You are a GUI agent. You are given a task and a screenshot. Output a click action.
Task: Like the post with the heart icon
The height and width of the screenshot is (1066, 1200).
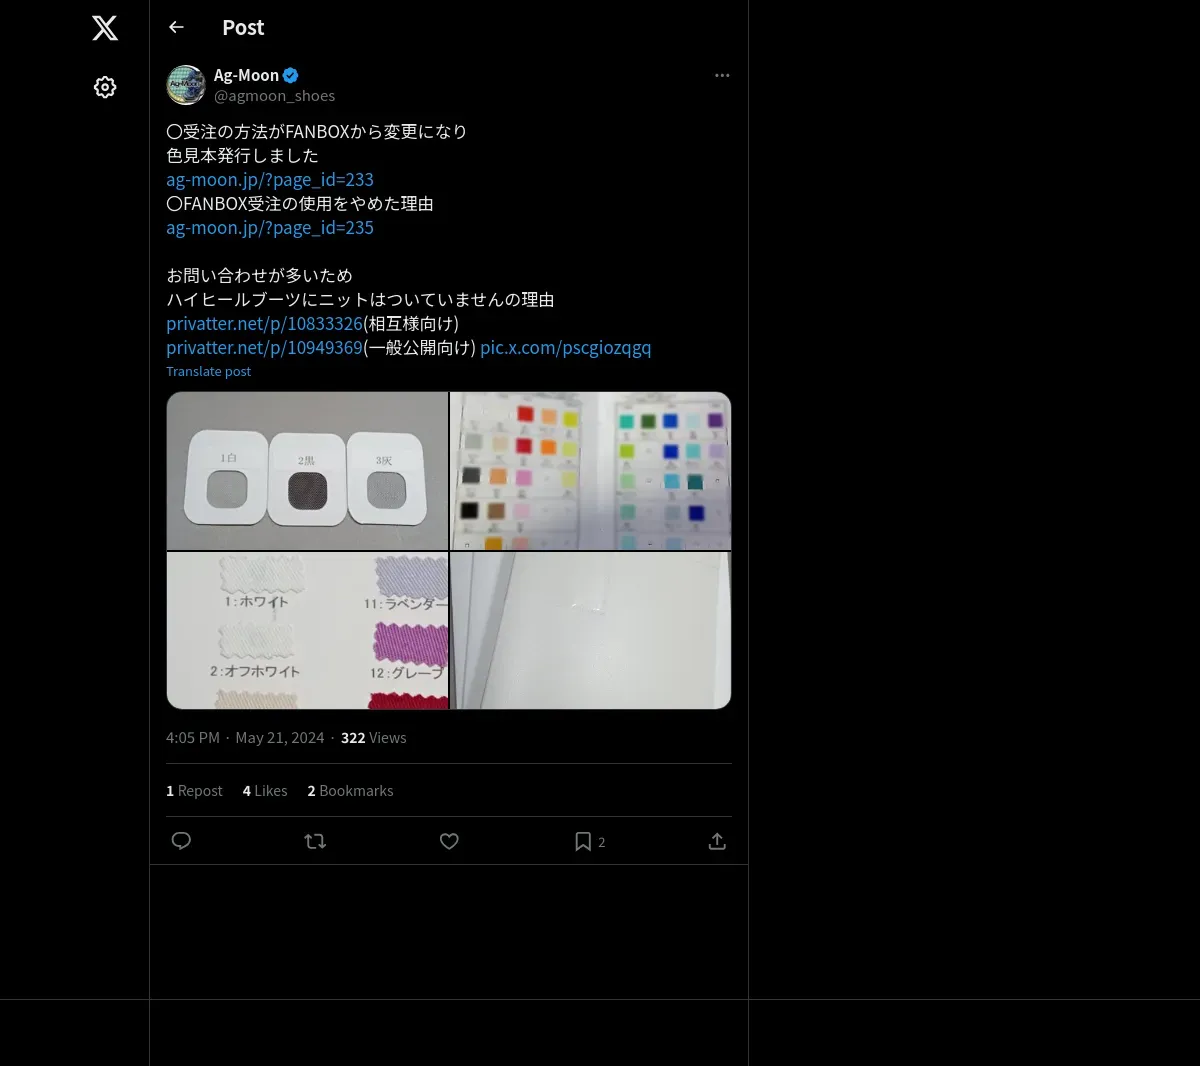(x=449, y=841)
